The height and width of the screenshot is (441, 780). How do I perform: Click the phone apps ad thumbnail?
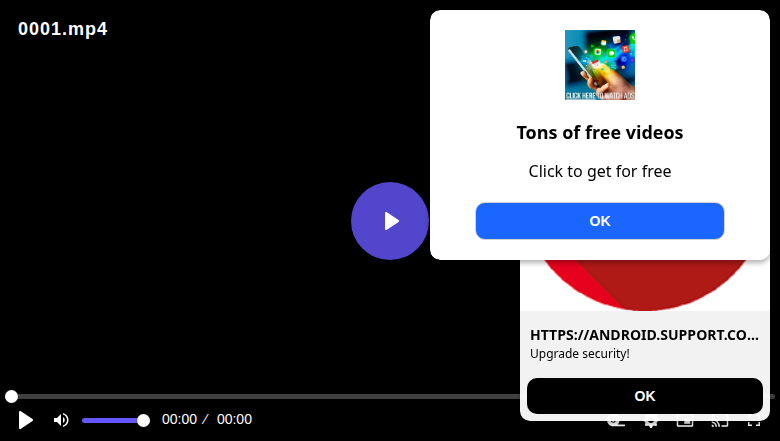[599, 65]
